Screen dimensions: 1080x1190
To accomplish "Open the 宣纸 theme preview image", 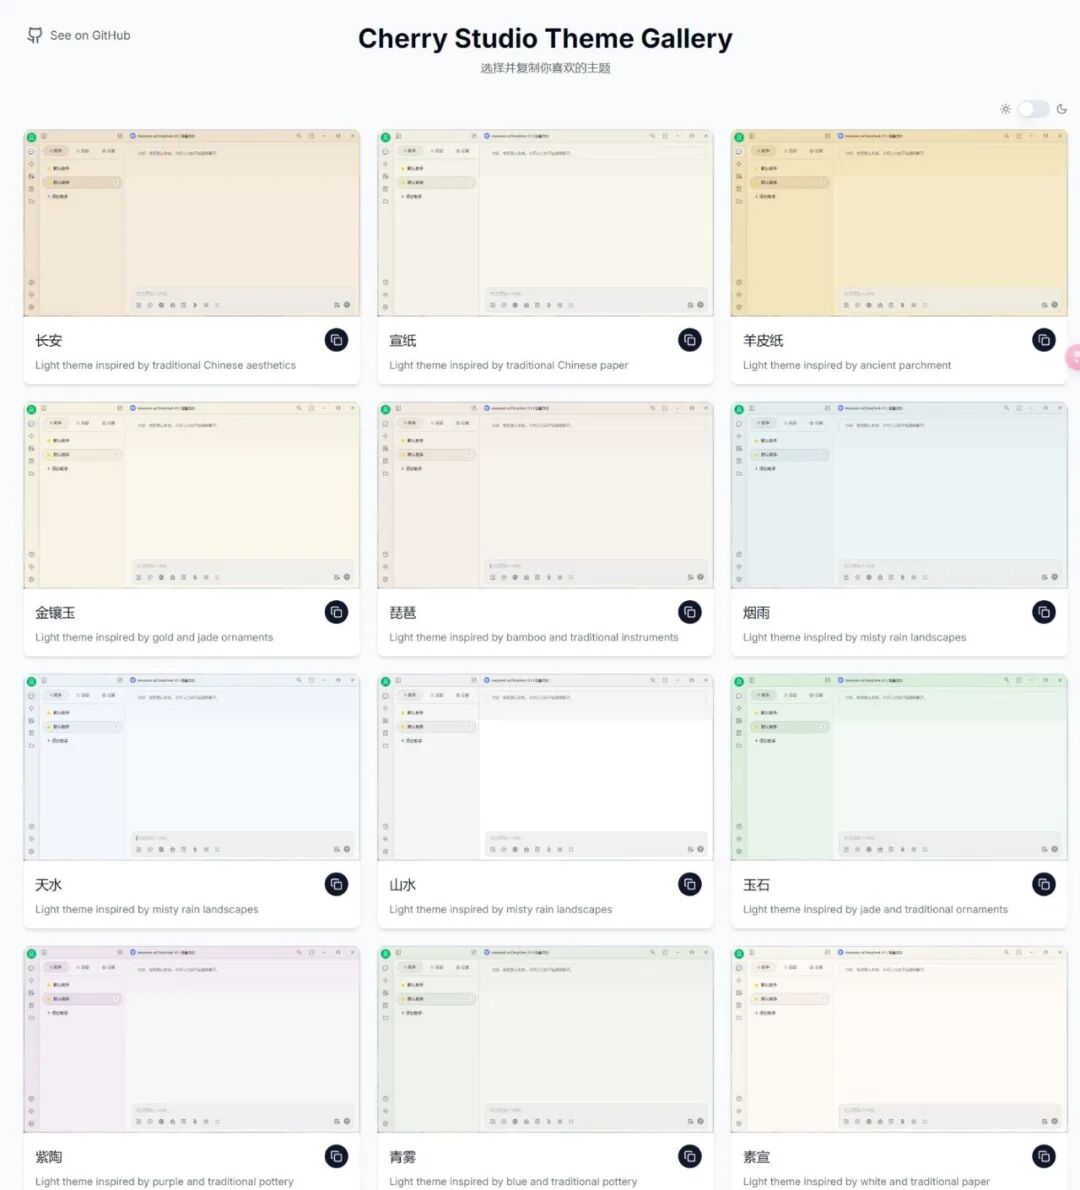I will click(546, 223).
